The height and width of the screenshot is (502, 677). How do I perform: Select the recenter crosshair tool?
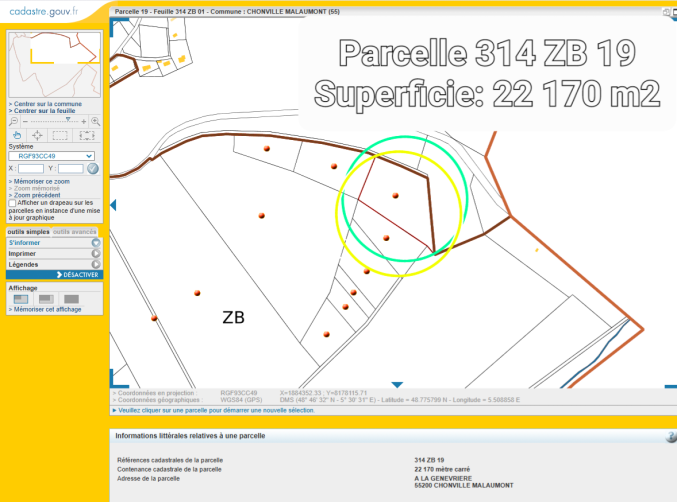point(38,135)
